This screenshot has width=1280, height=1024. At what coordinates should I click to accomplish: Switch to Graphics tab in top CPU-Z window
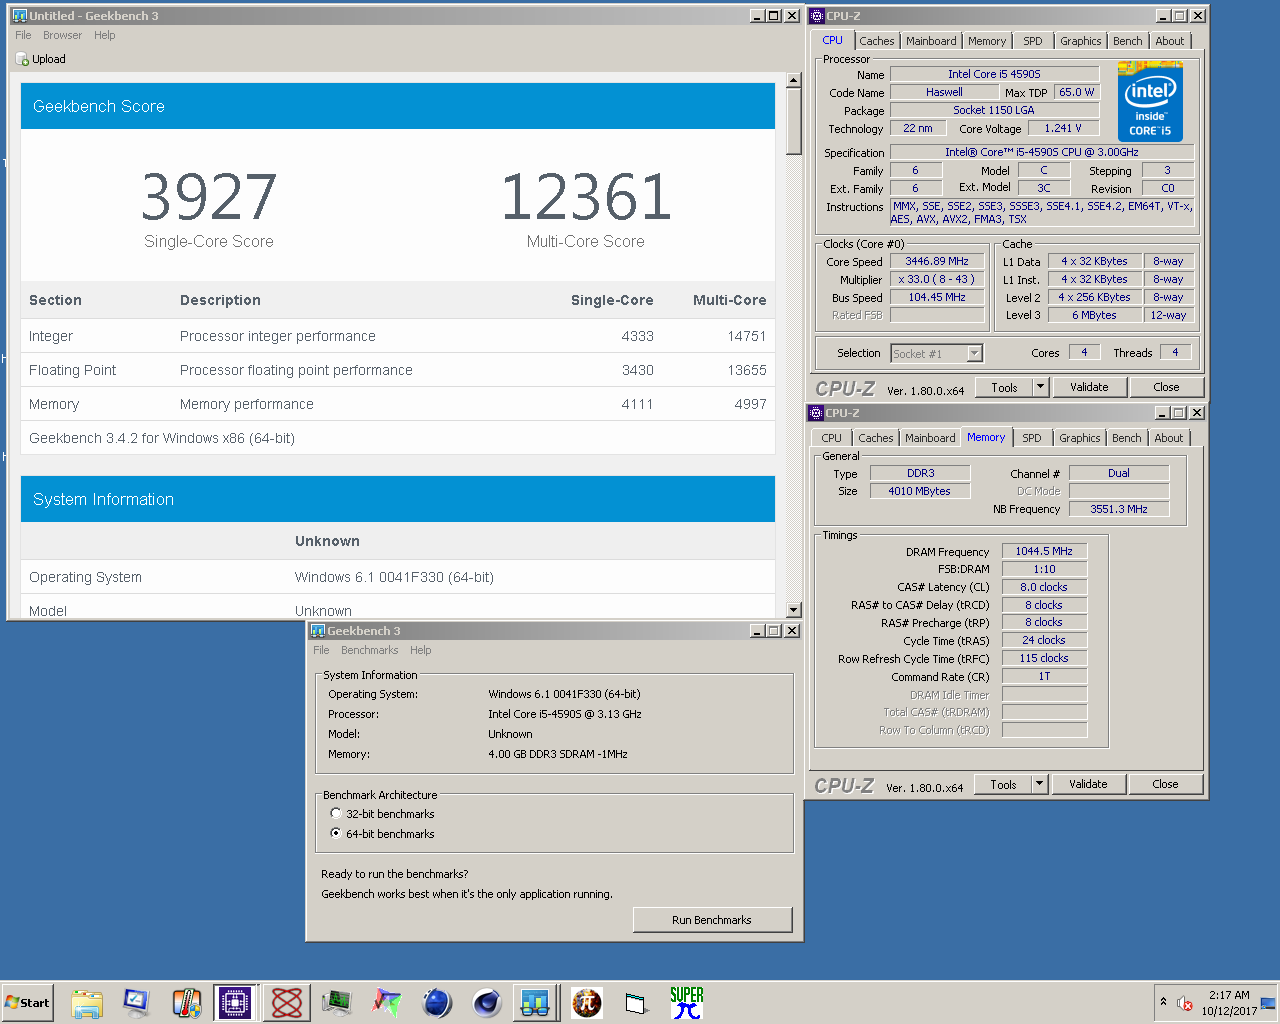coord(1081,41)
